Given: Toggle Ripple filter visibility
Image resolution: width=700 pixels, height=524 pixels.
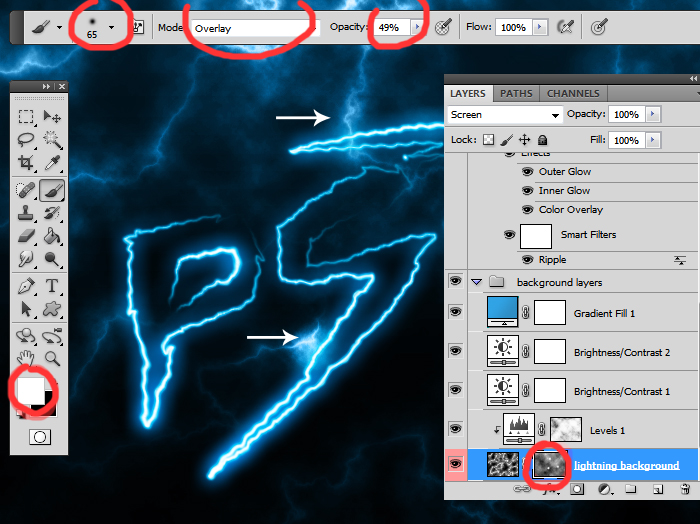Looking at the screenshot, I should (527, 259).
